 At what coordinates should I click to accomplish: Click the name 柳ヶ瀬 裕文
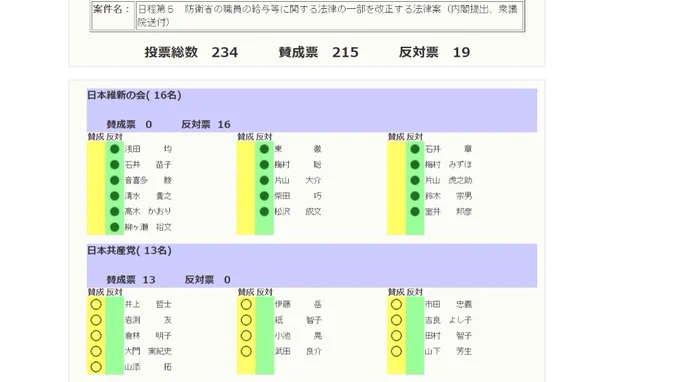click(x=148, y=227)
